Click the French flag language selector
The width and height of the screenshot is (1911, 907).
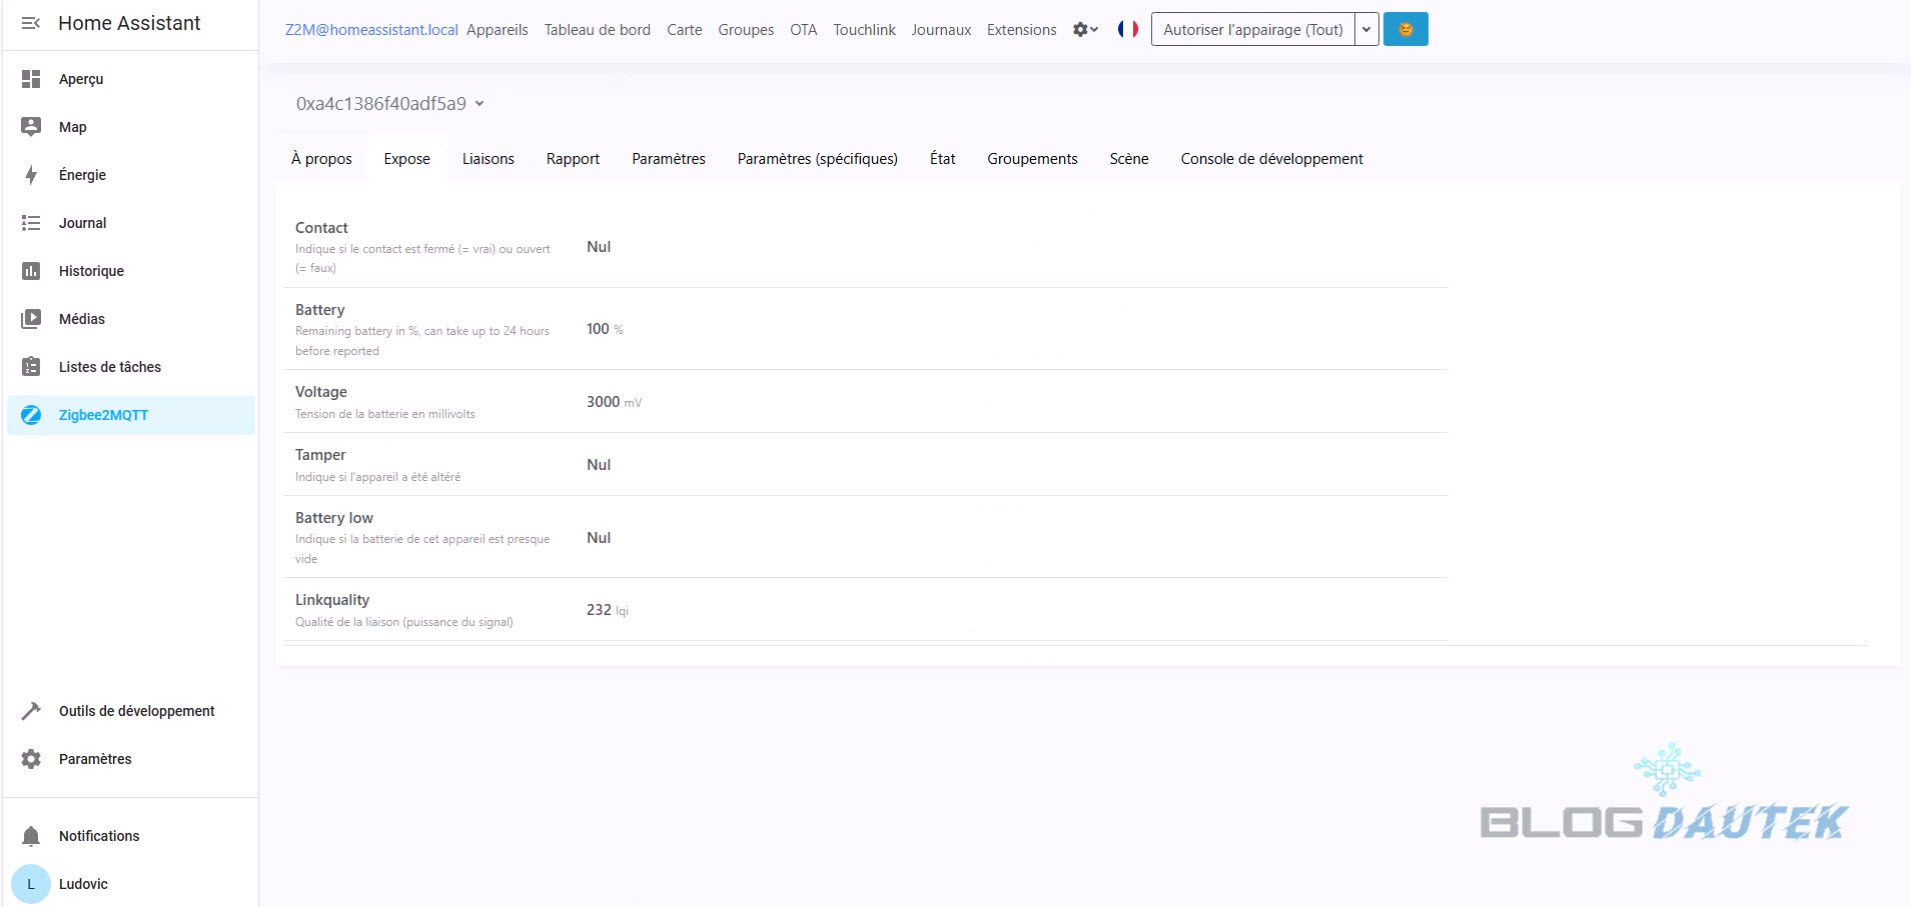click(1128, 30)
